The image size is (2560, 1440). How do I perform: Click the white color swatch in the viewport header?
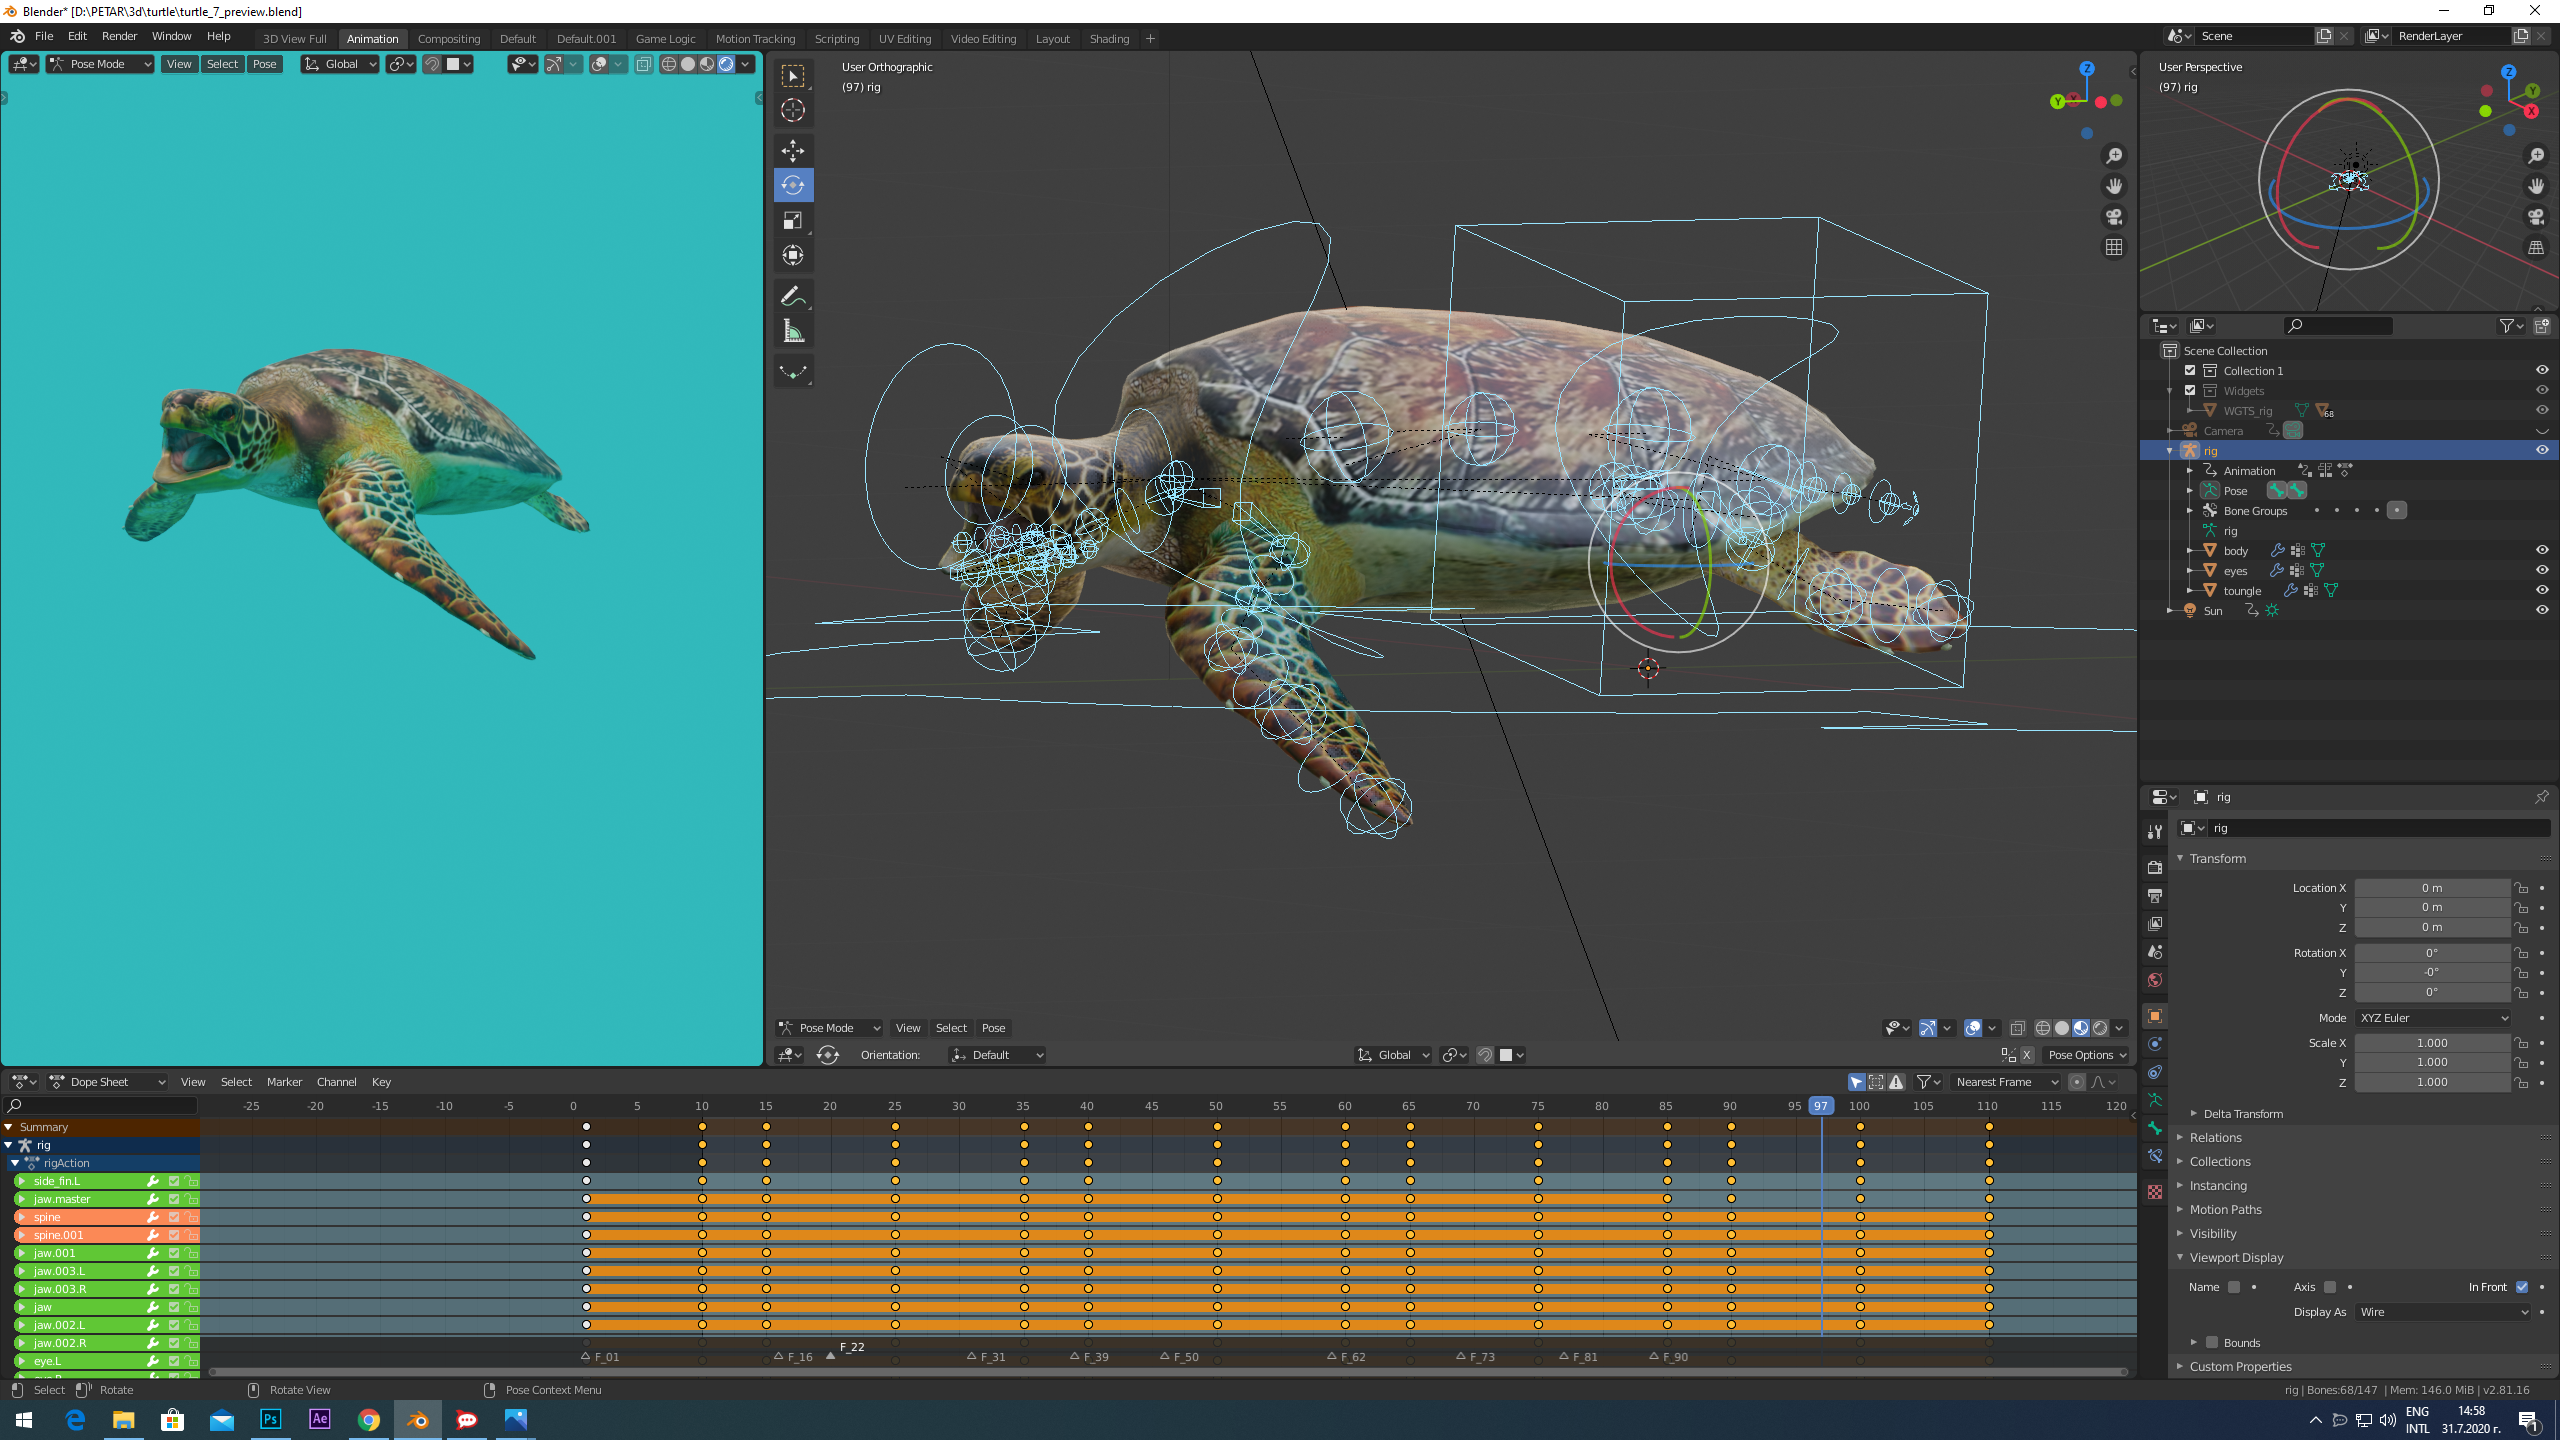452,63
